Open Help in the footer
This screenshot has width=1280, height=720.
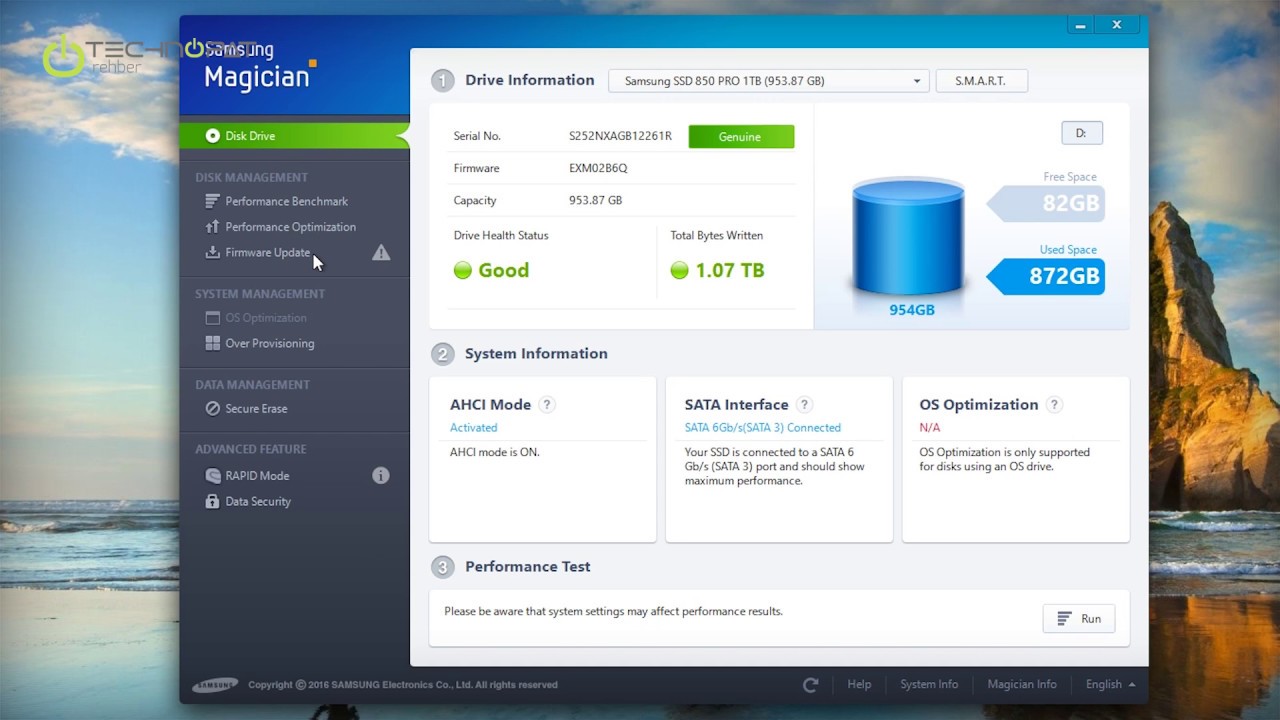[859, 685]
